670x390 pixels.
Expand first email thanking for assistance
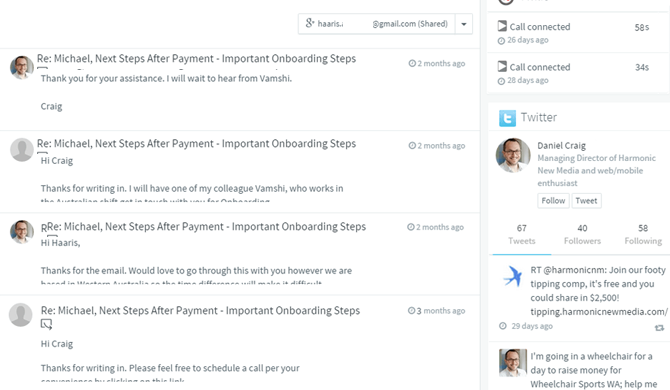click(239, 89)
